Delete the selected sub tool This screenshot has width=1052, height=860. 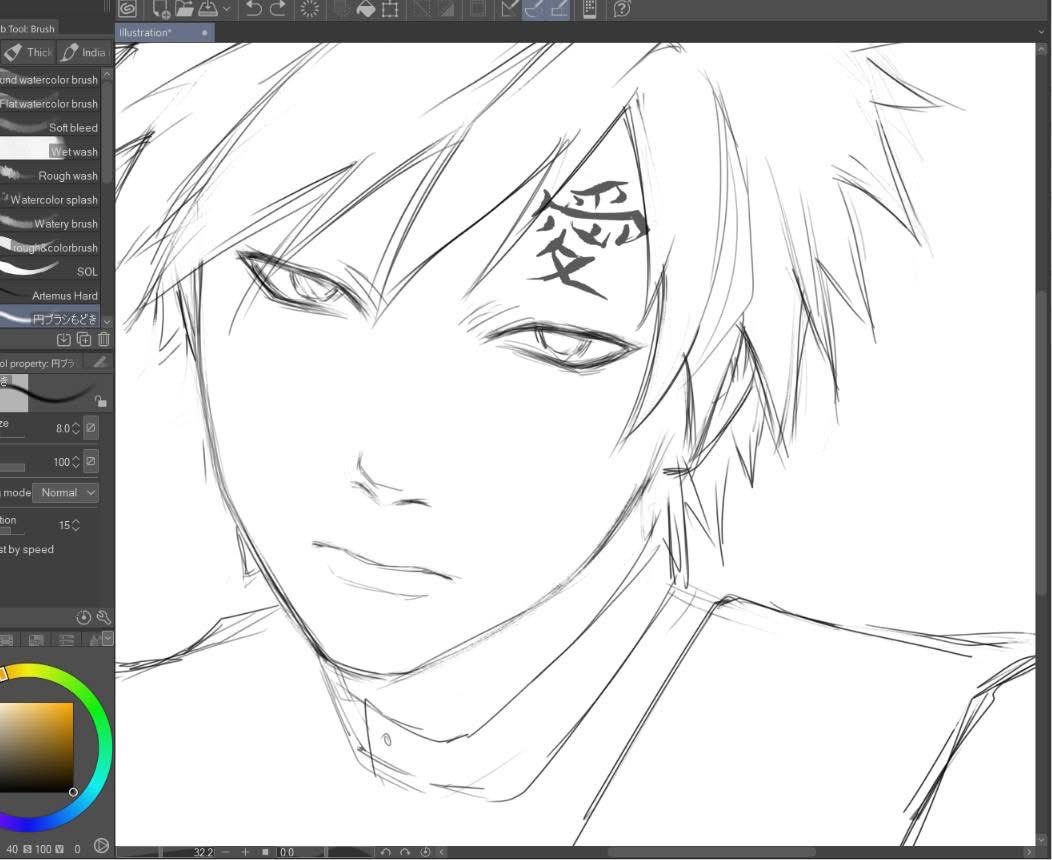click(104, 339)
